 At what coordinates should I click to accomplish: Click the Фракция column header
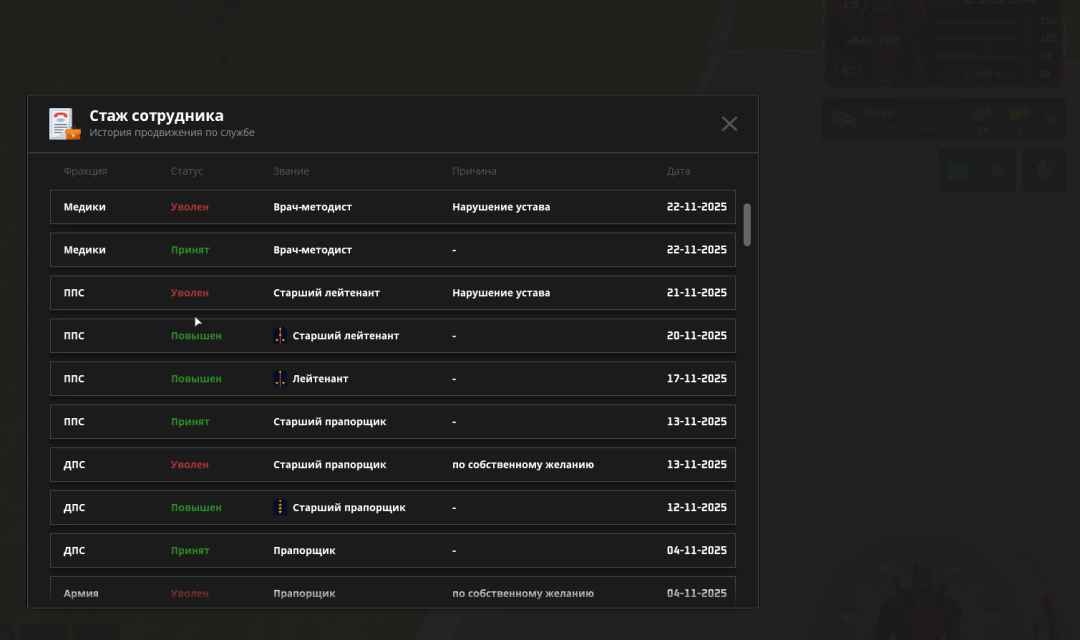(x=85, y=171)
